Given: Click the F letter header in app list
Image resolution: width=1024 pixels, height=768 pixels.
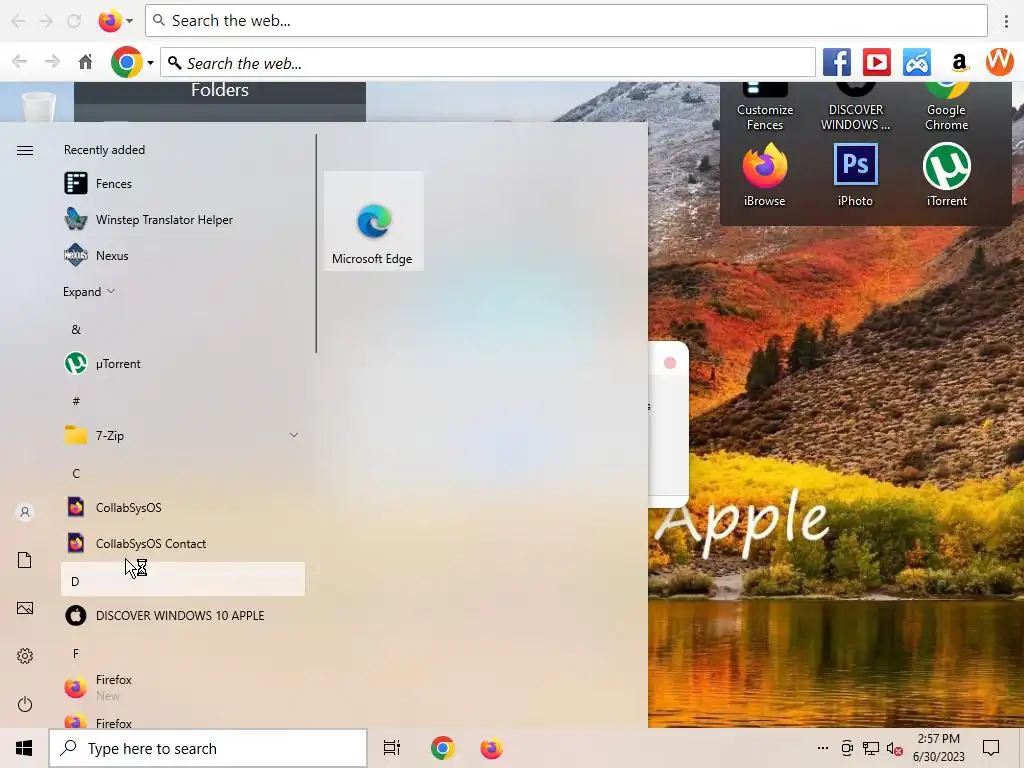Looking at the screenshot, I should point(76,653).
